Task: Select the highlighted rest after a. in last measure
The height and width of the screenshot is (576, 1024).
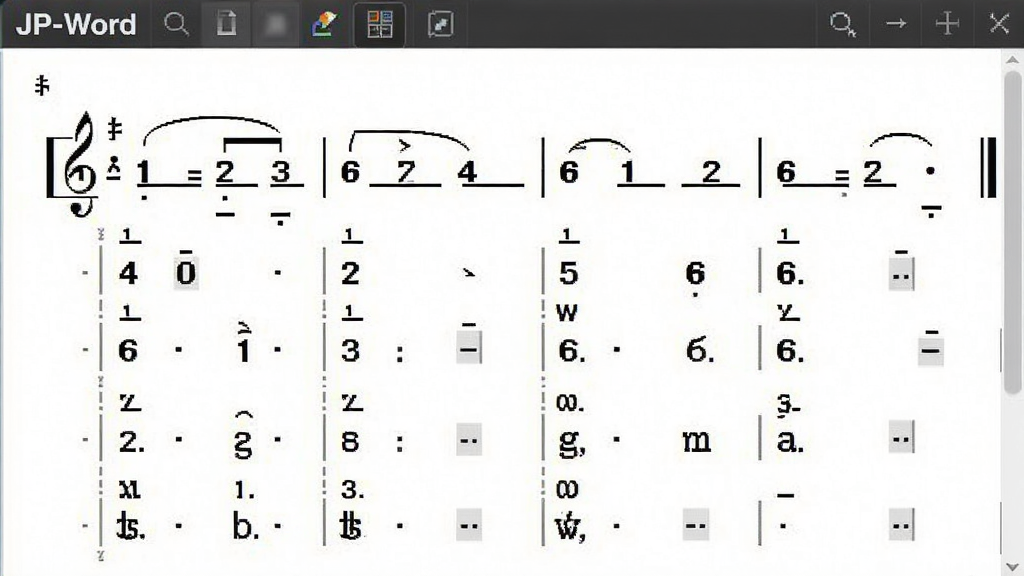Action: pyautogui.click(x=901, y=438)
